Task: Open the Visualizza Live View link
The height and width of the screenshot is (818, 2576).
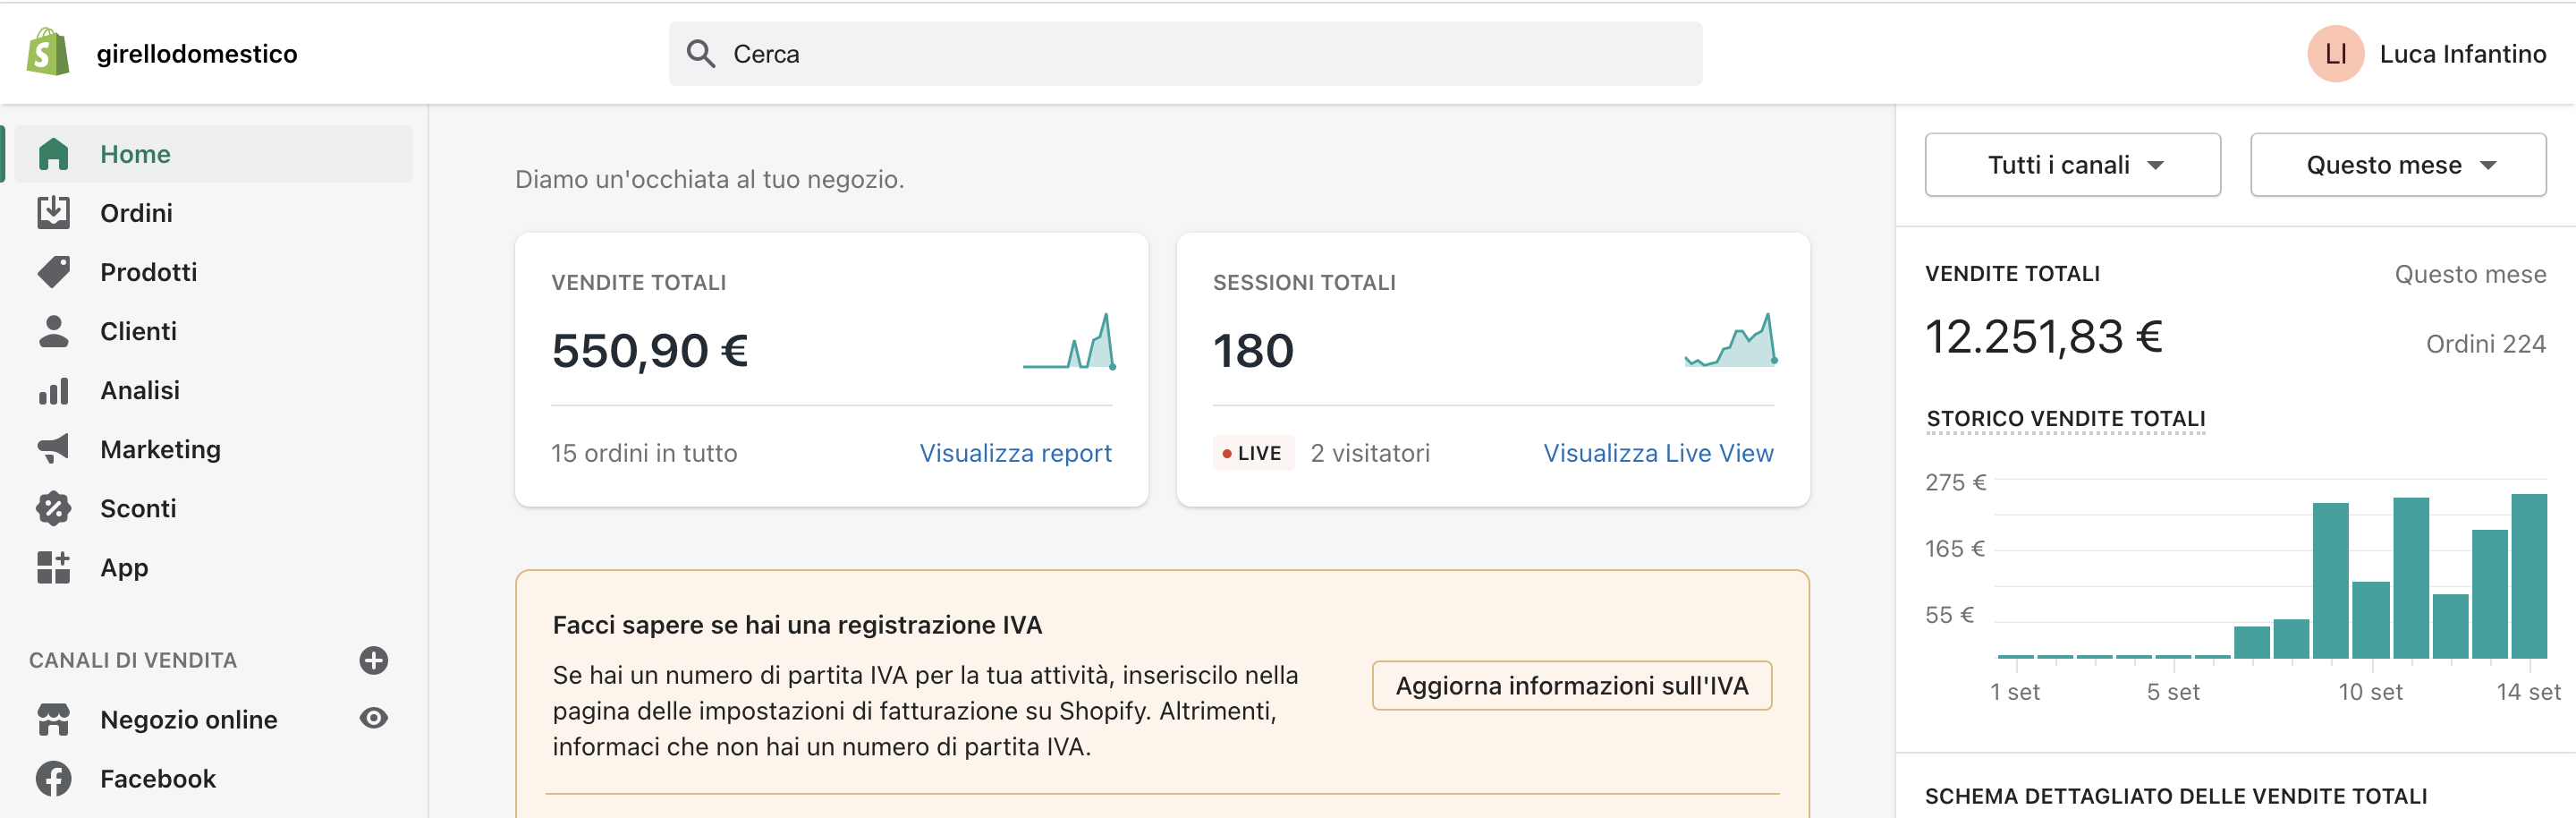Action: click(1658, 453)
